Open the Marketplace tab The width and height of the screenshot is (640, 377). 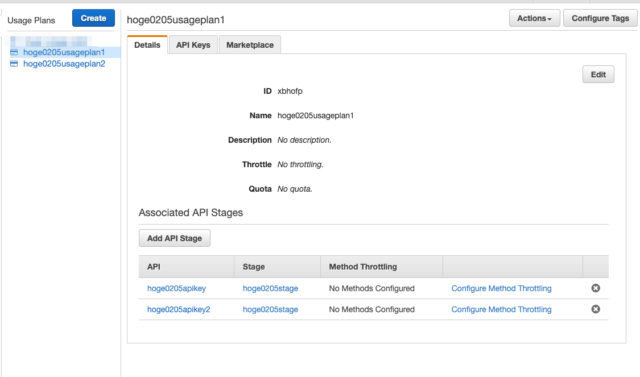(x=250, y=45)
